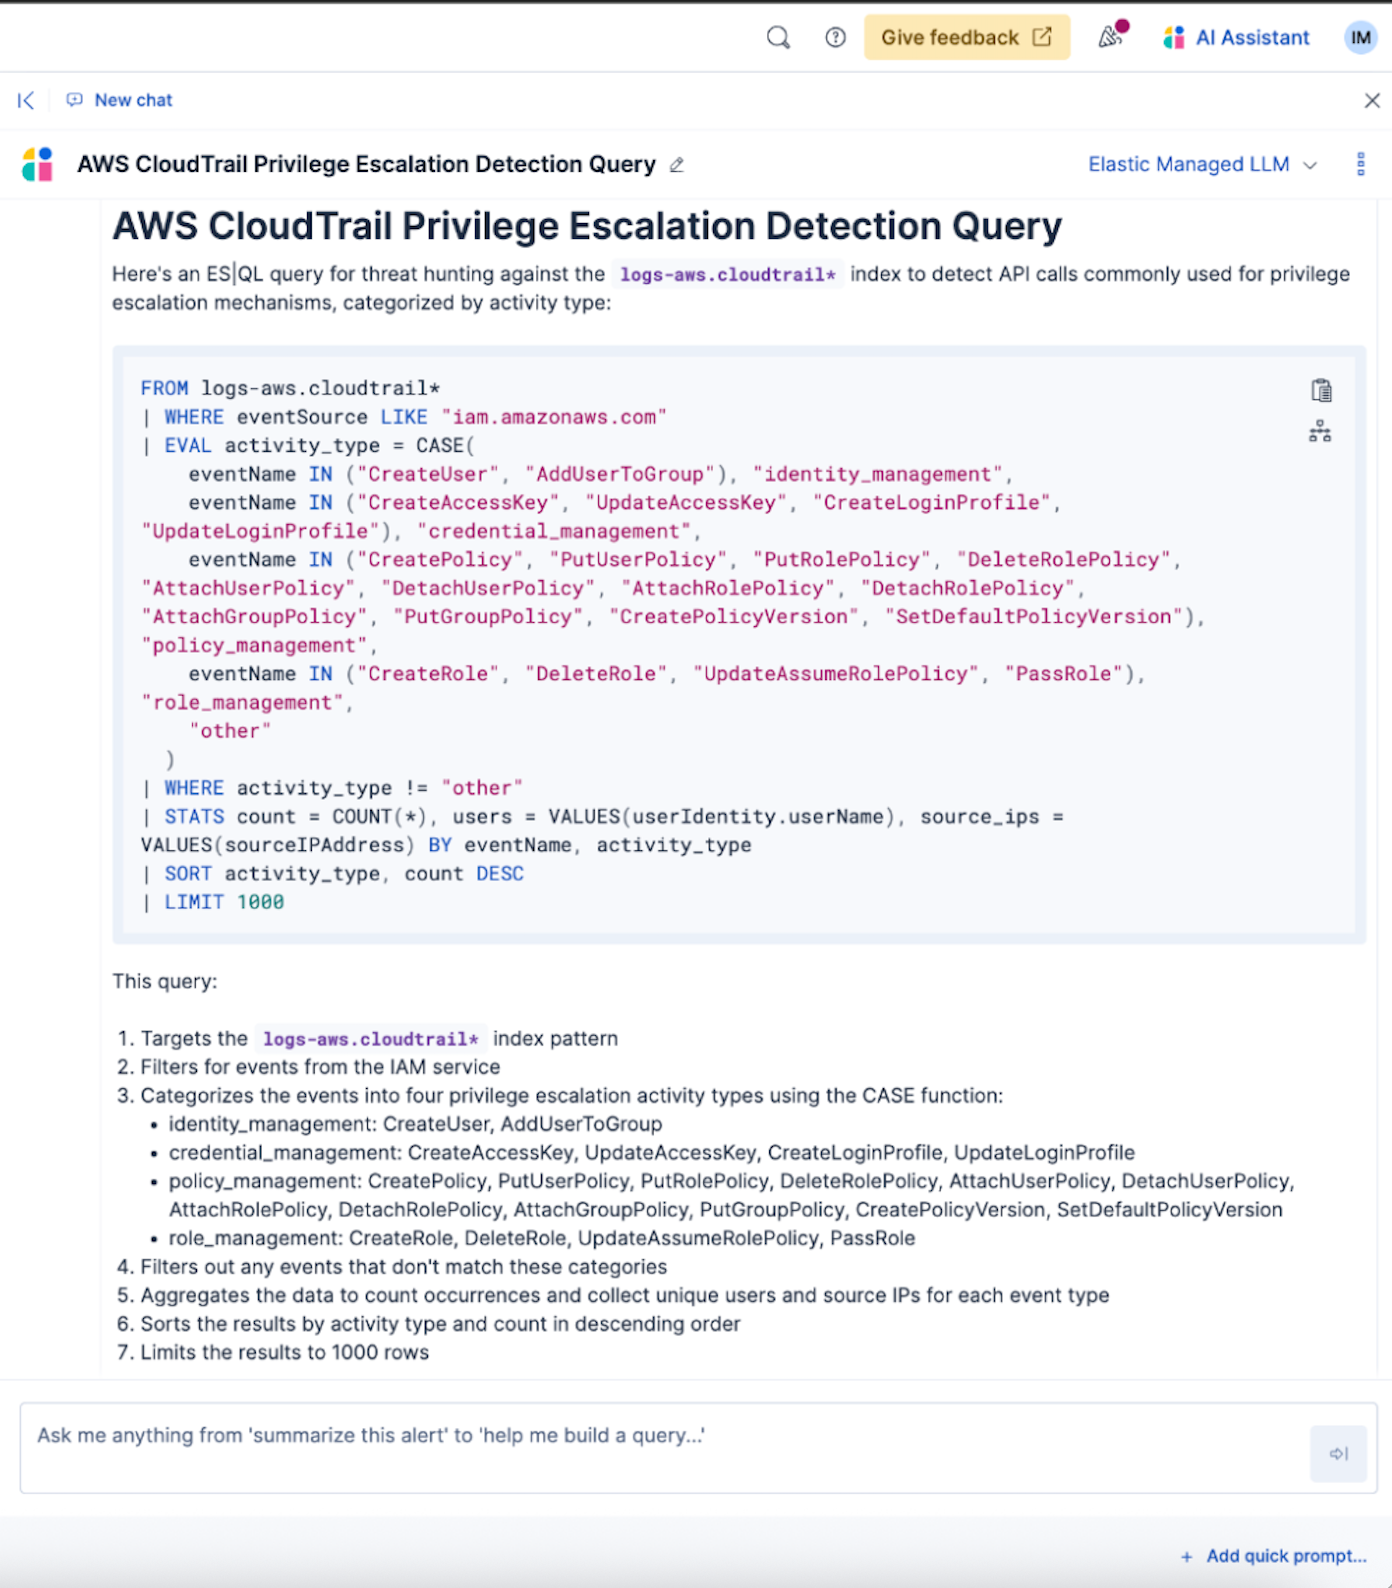Click the search magnifier icon
This screenshot has width=1392, height=1588.
[x=778, y=38]
